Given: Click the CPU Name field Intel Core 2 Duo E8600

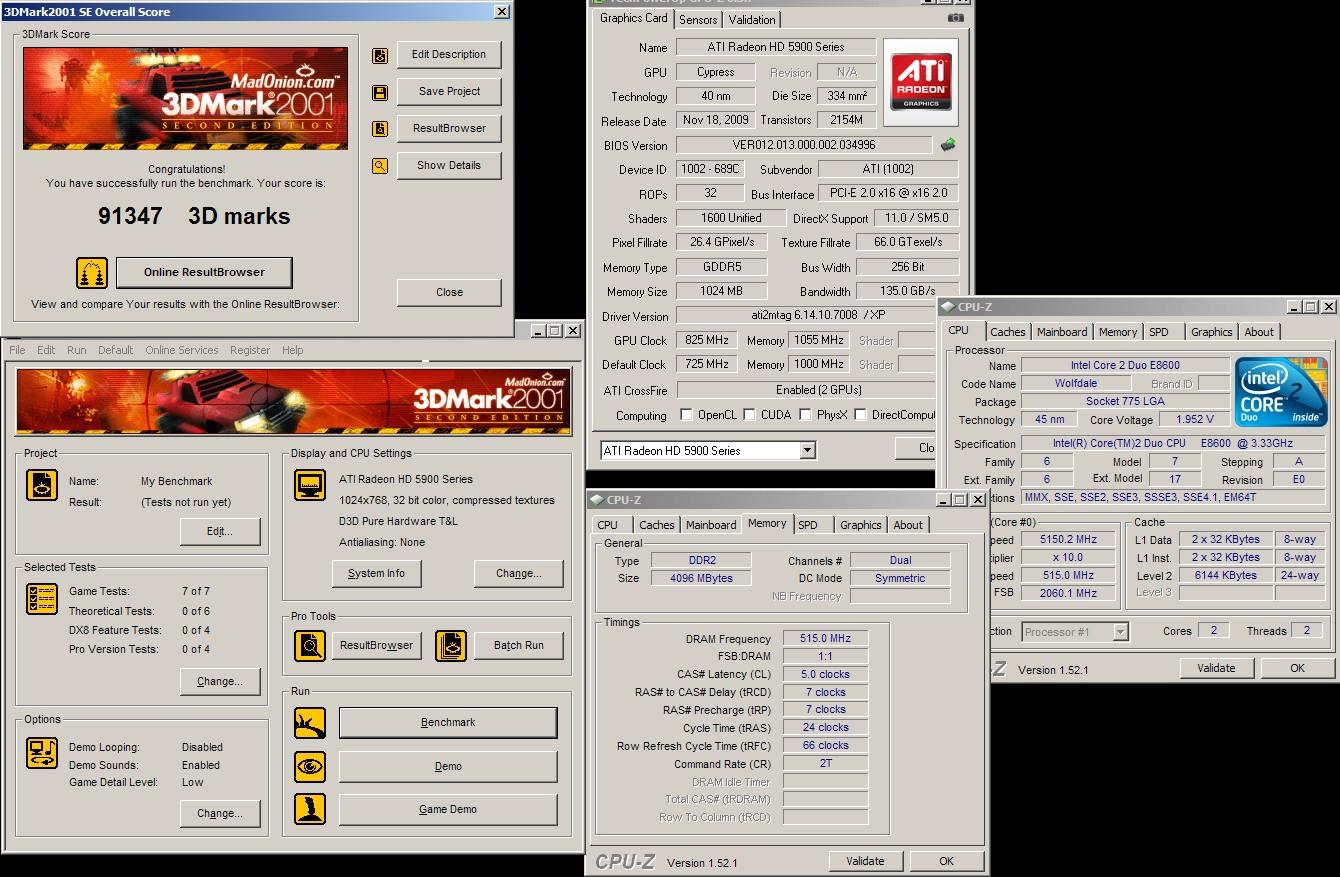Looking at the screenshot, I should click(1125, 366).
